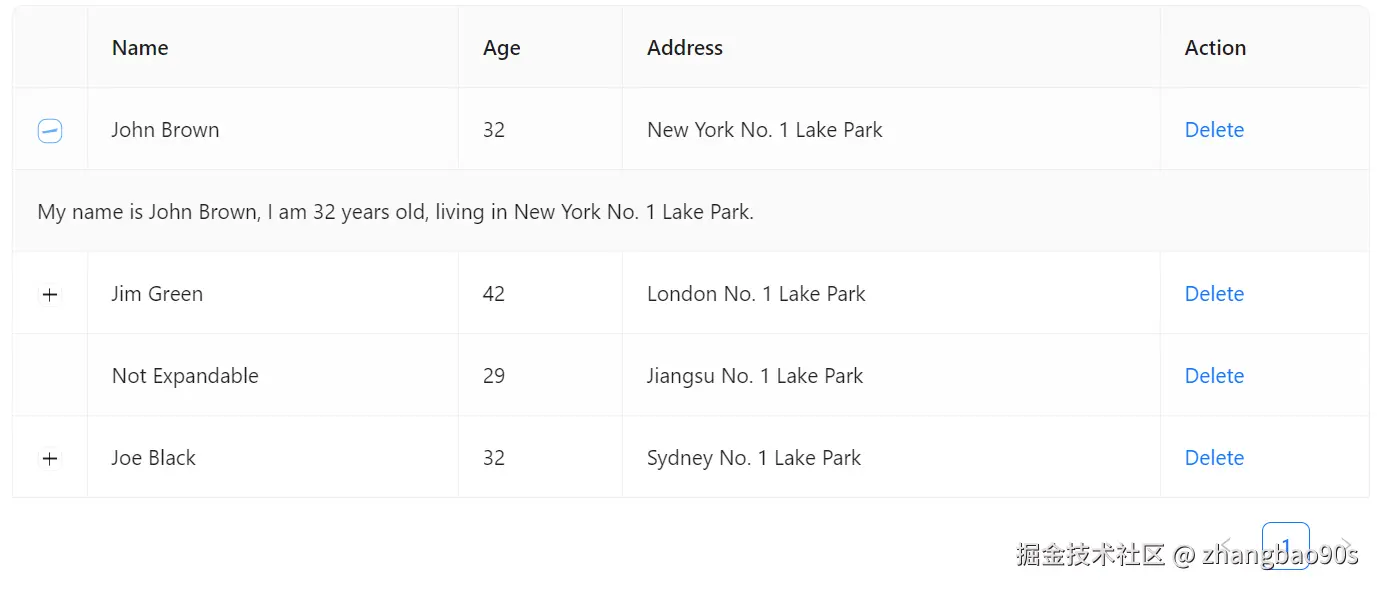Click the expanded John Brown description text
This screenshot has height=589, width=1377.
tap(395, 212)
